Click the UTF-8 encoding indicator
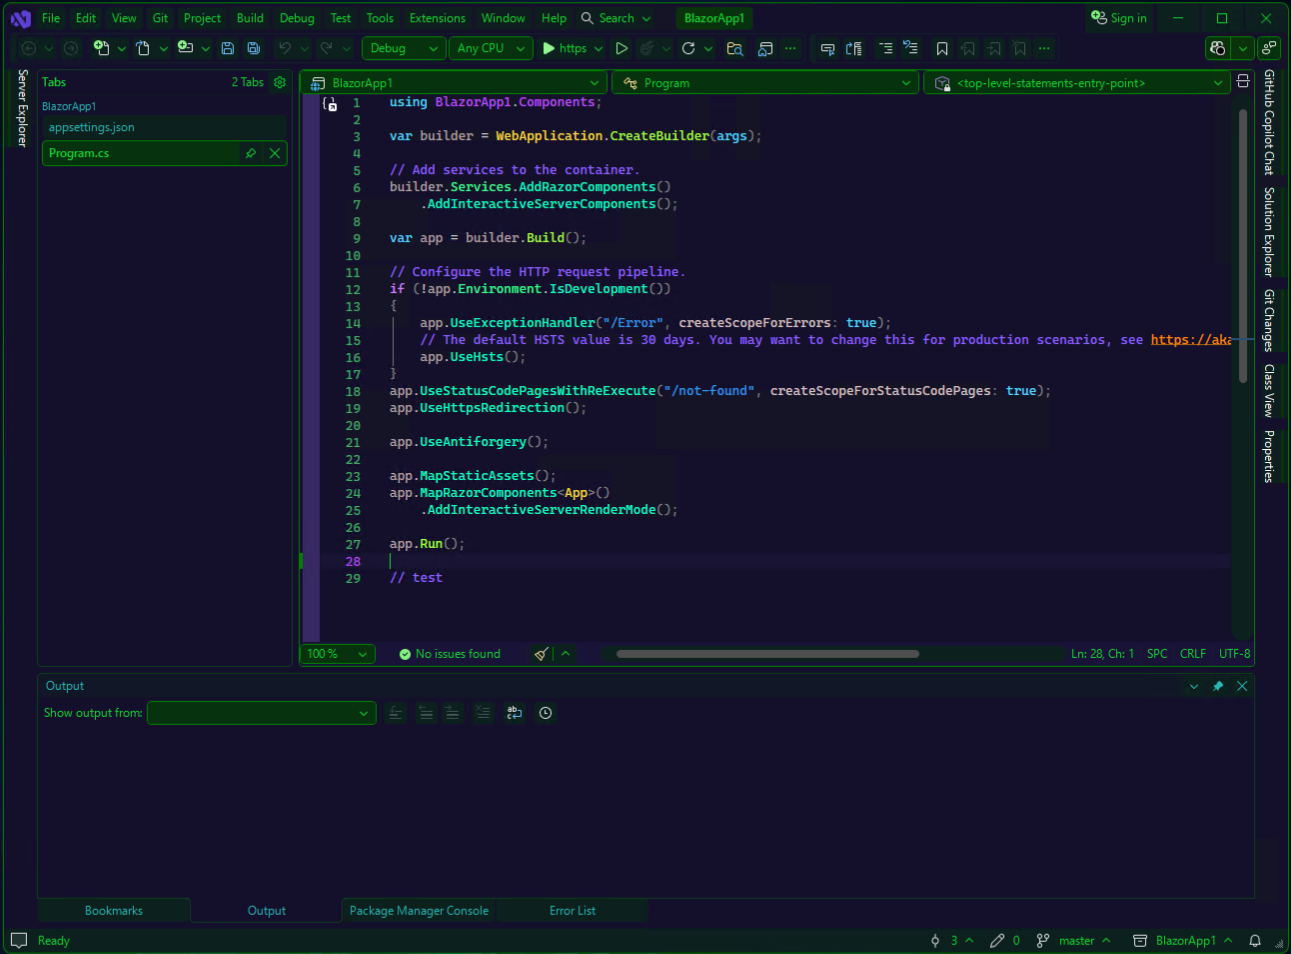The height and width of the screenshot is (954, 1291). pyautogui.click(x=1234, y=654)
